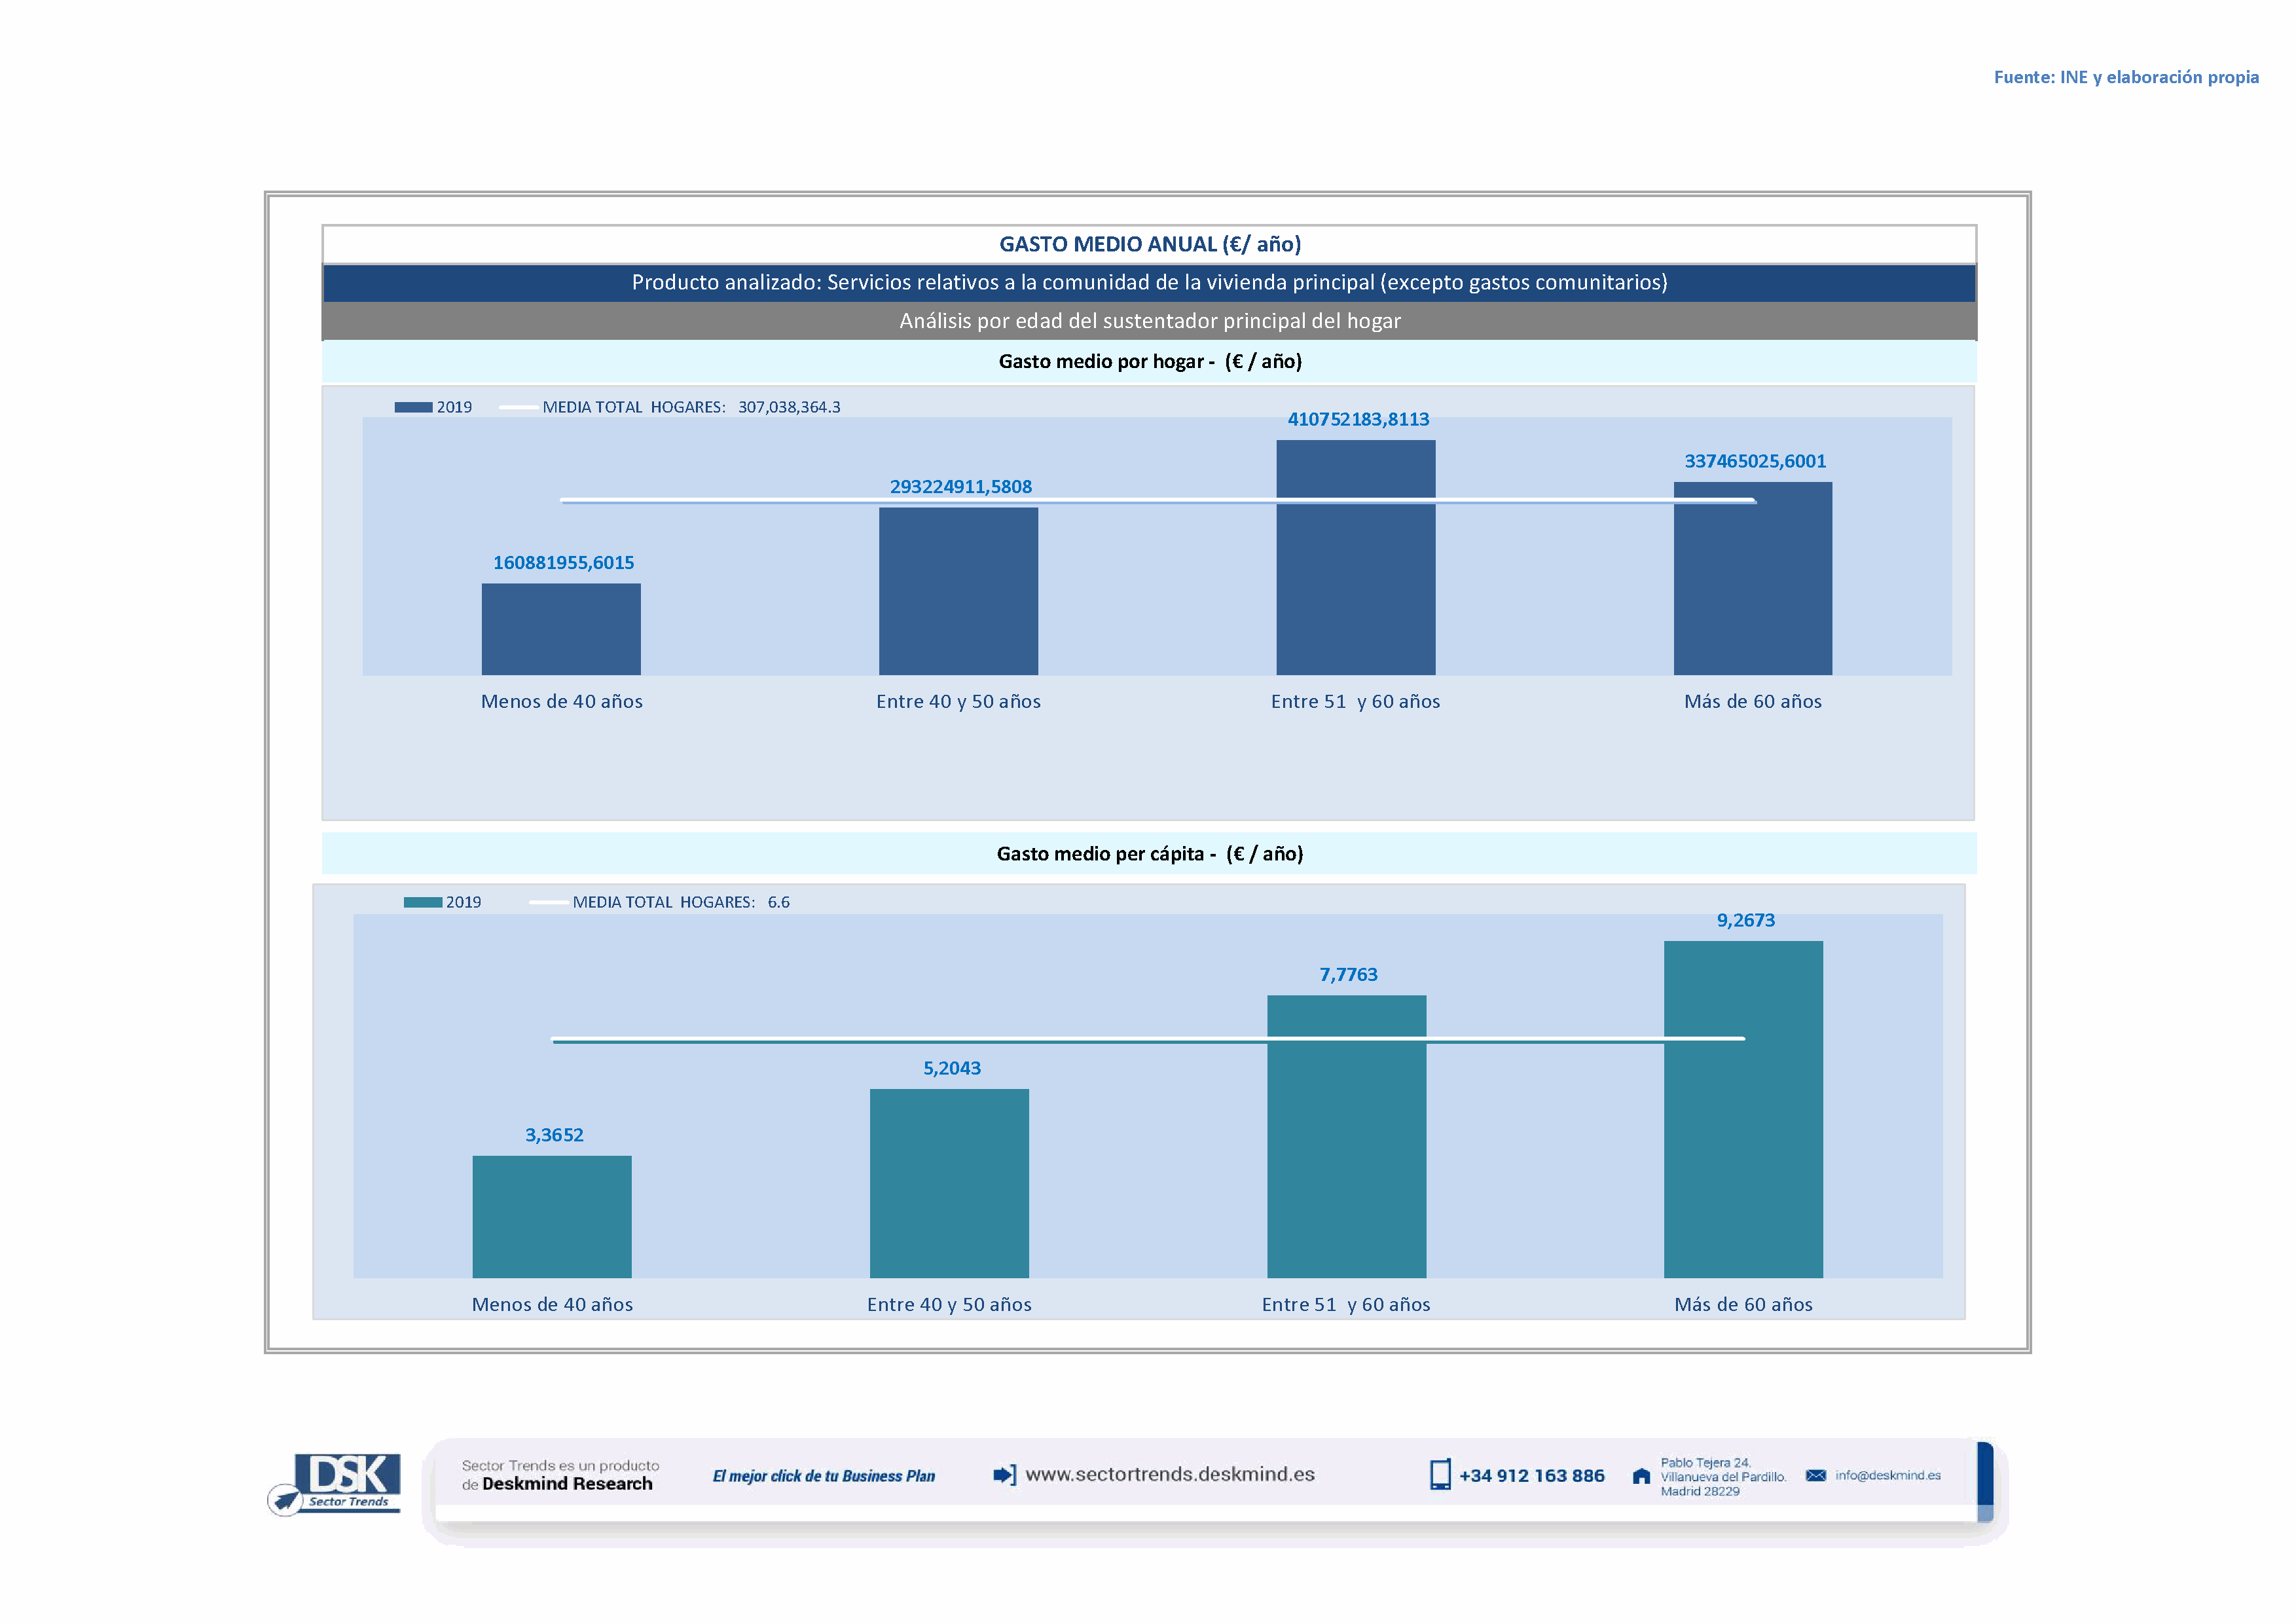The image size is (2296, 1624).
Task: Click the dark blue 2019 legend marker, top chart
Action: coord(413,407)
